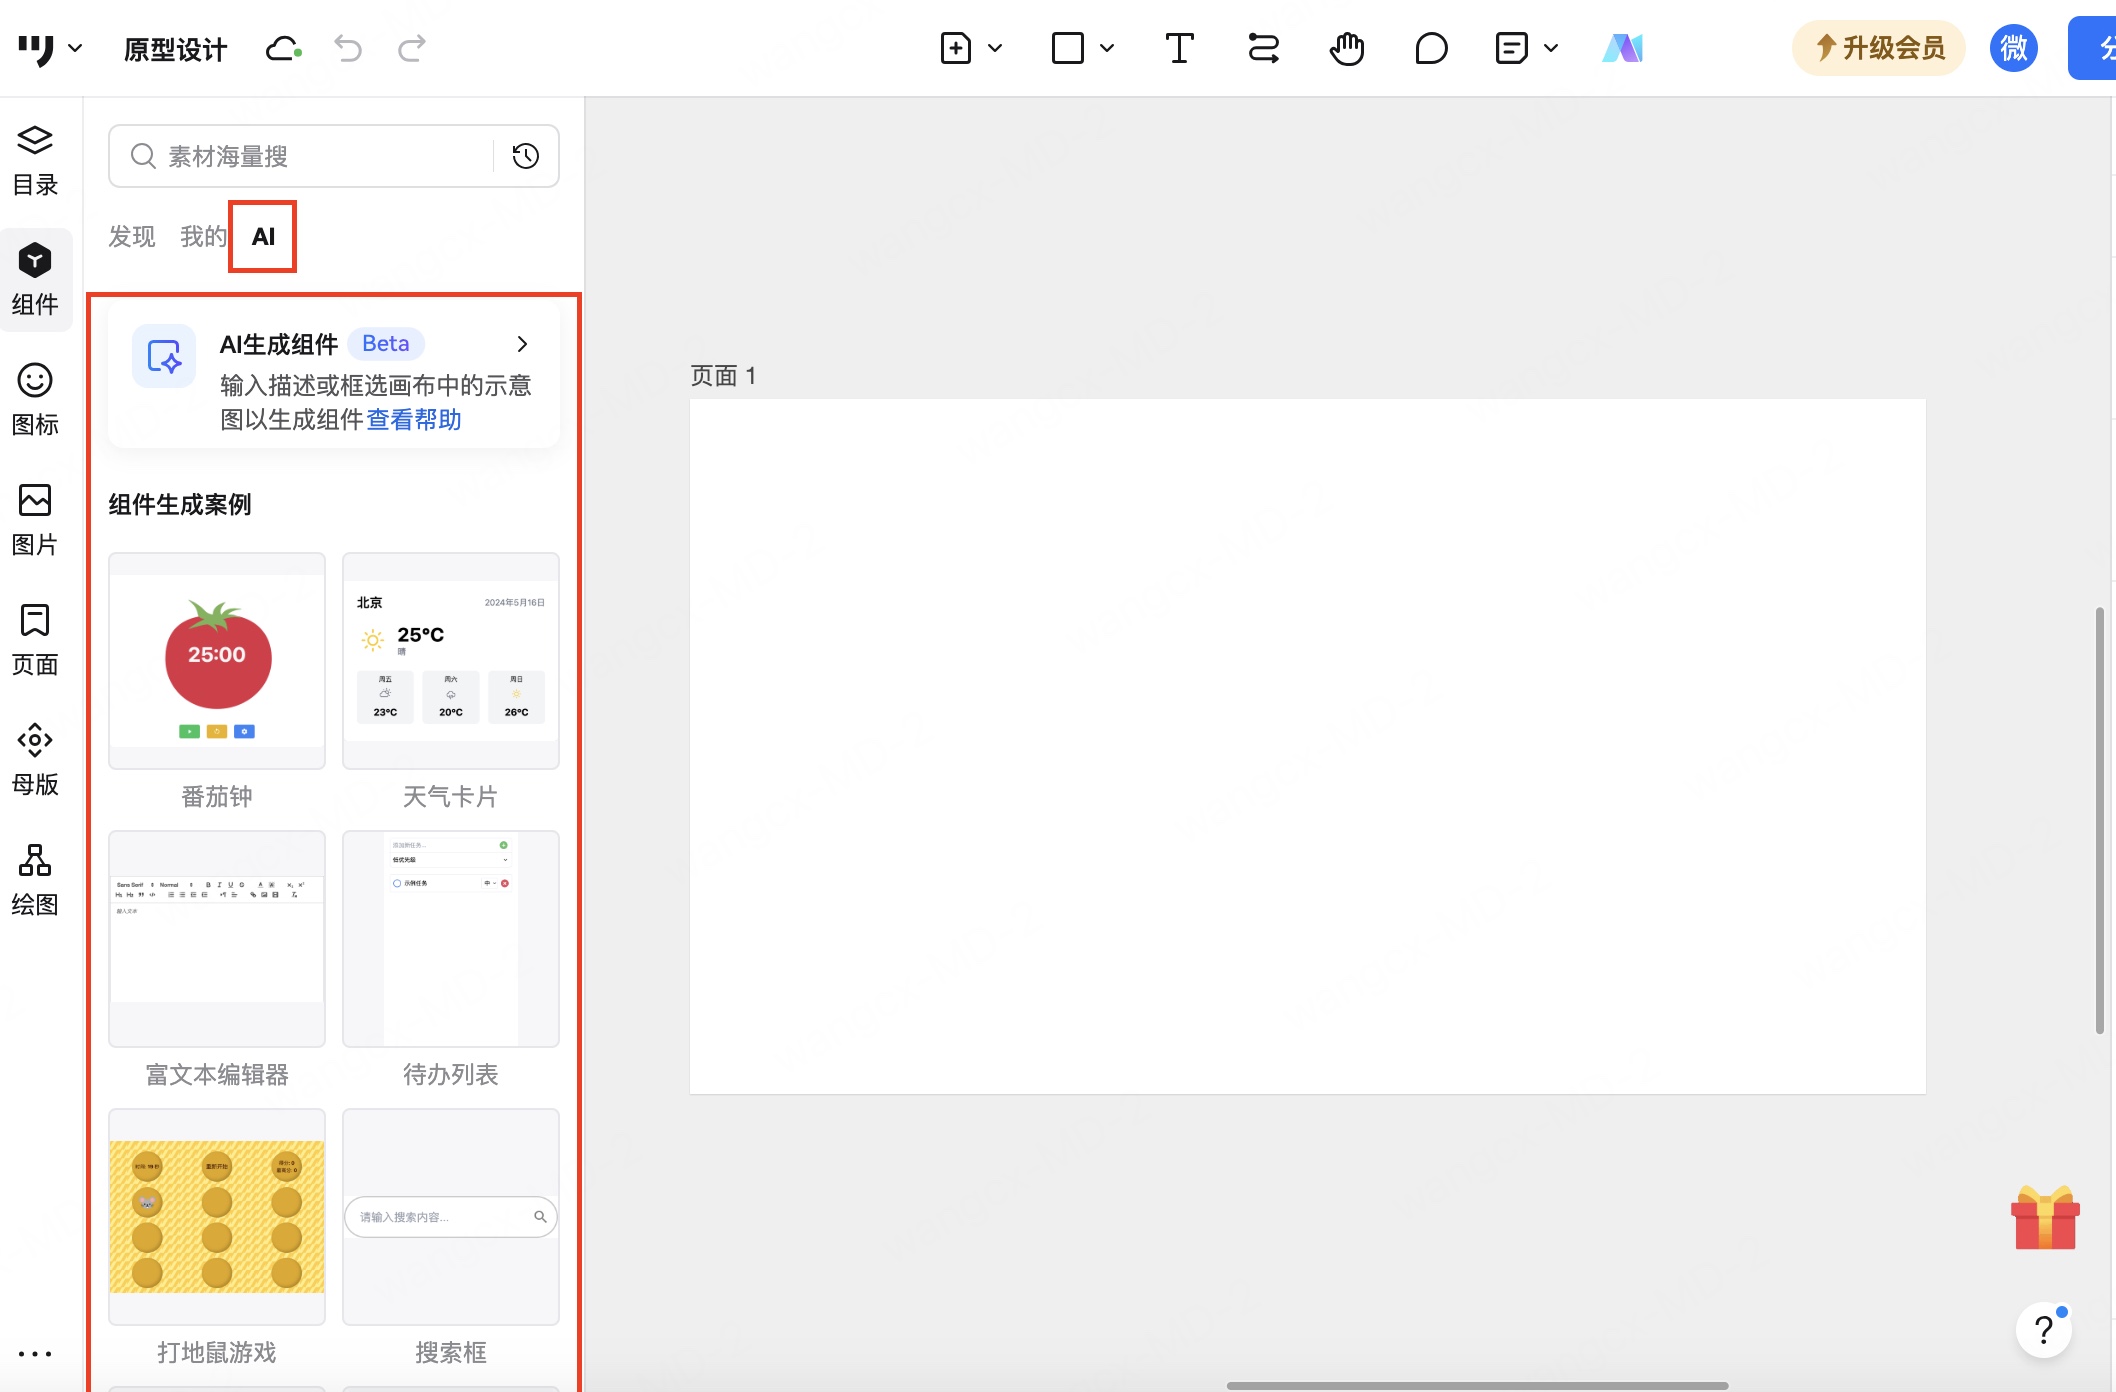Image resolution: width=2116 pixels, height=1392 pixels.
Task: Open the user avatar 微 menu
Action: click(2014, 48)
